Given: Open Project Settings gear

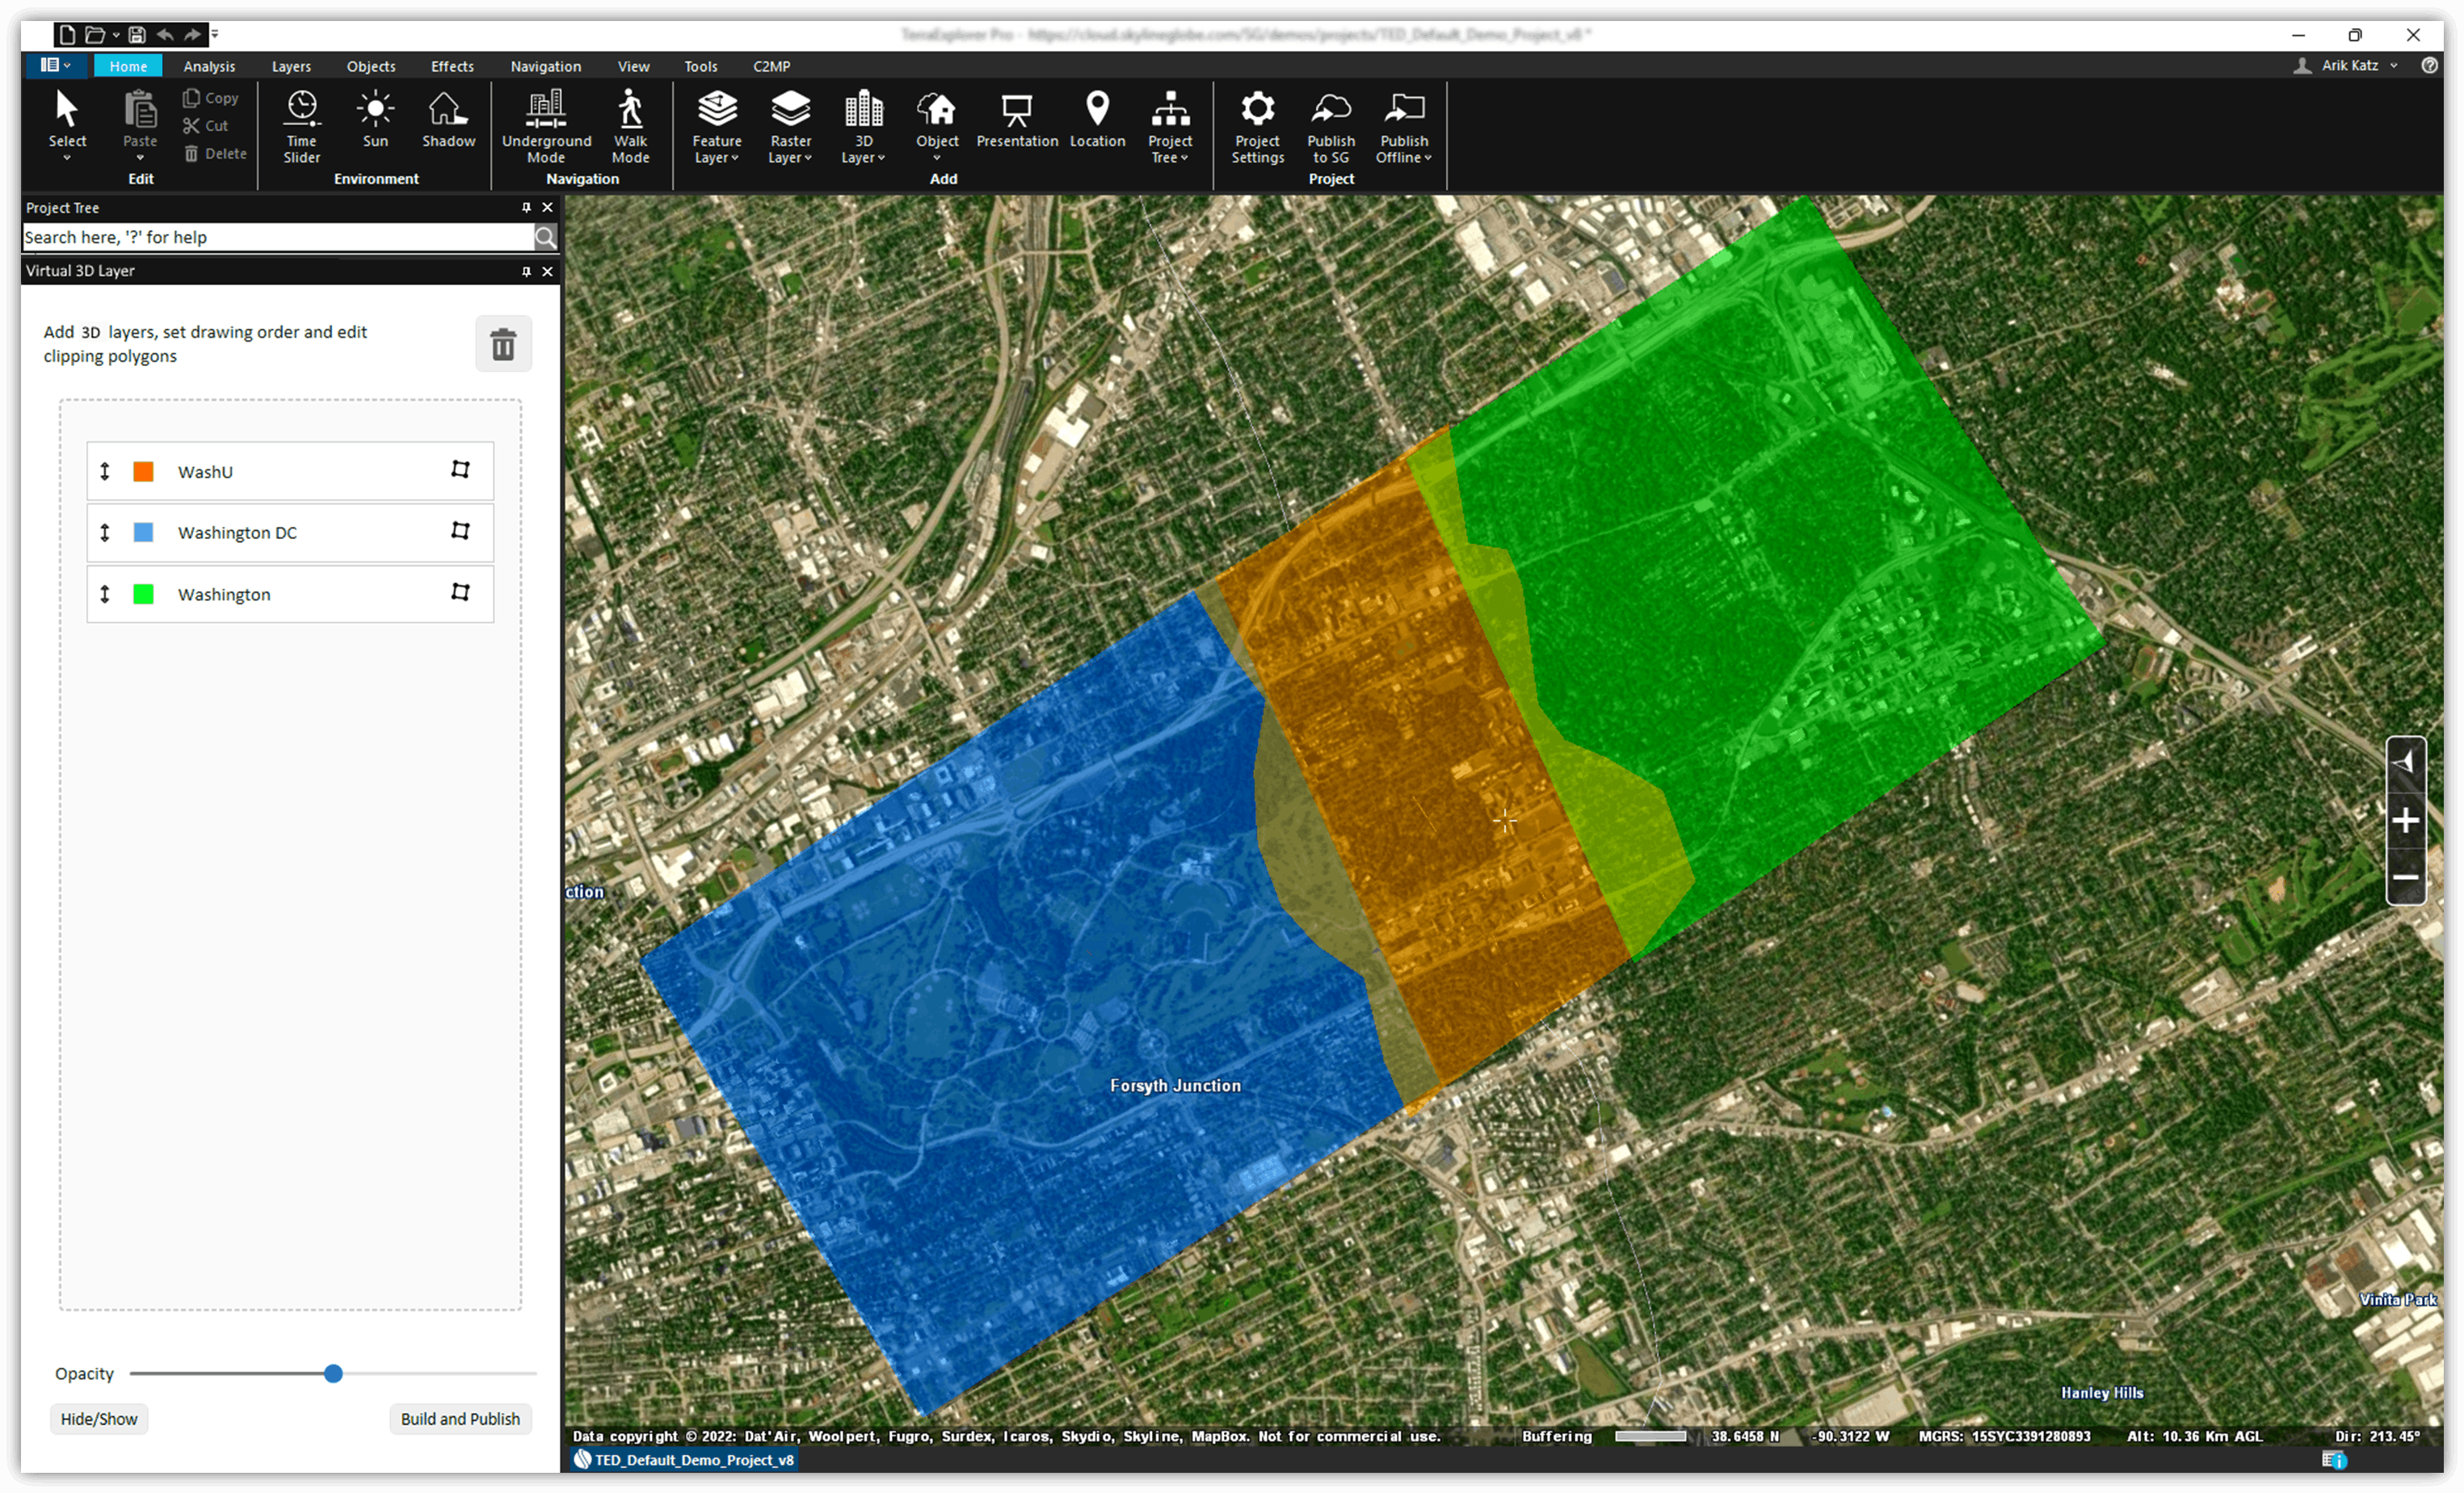Looking at the screenshot, I should click(x=1257, y=127).
